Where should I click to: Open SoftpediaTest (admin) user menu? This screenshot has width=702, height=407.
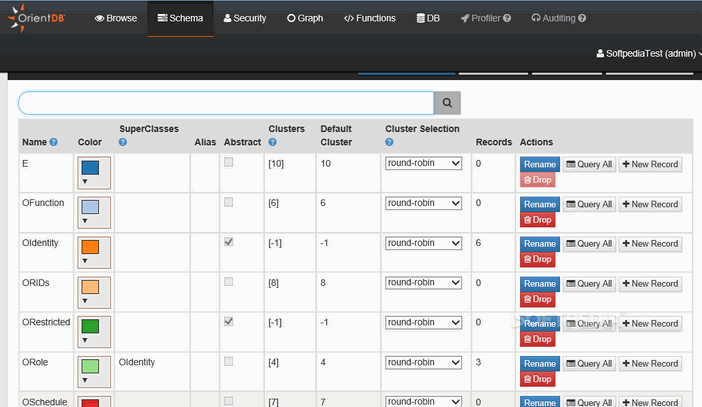(x=647, y=53)
